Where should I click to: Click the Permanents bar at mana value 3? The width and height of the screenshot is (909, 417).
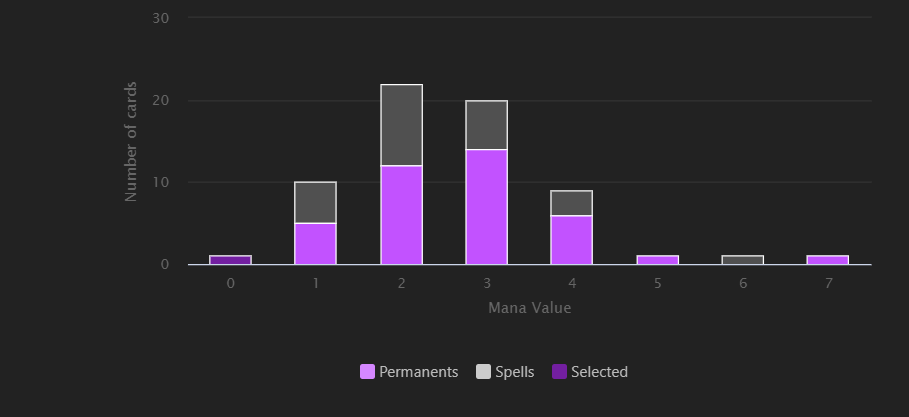click(x=486, y=207)
